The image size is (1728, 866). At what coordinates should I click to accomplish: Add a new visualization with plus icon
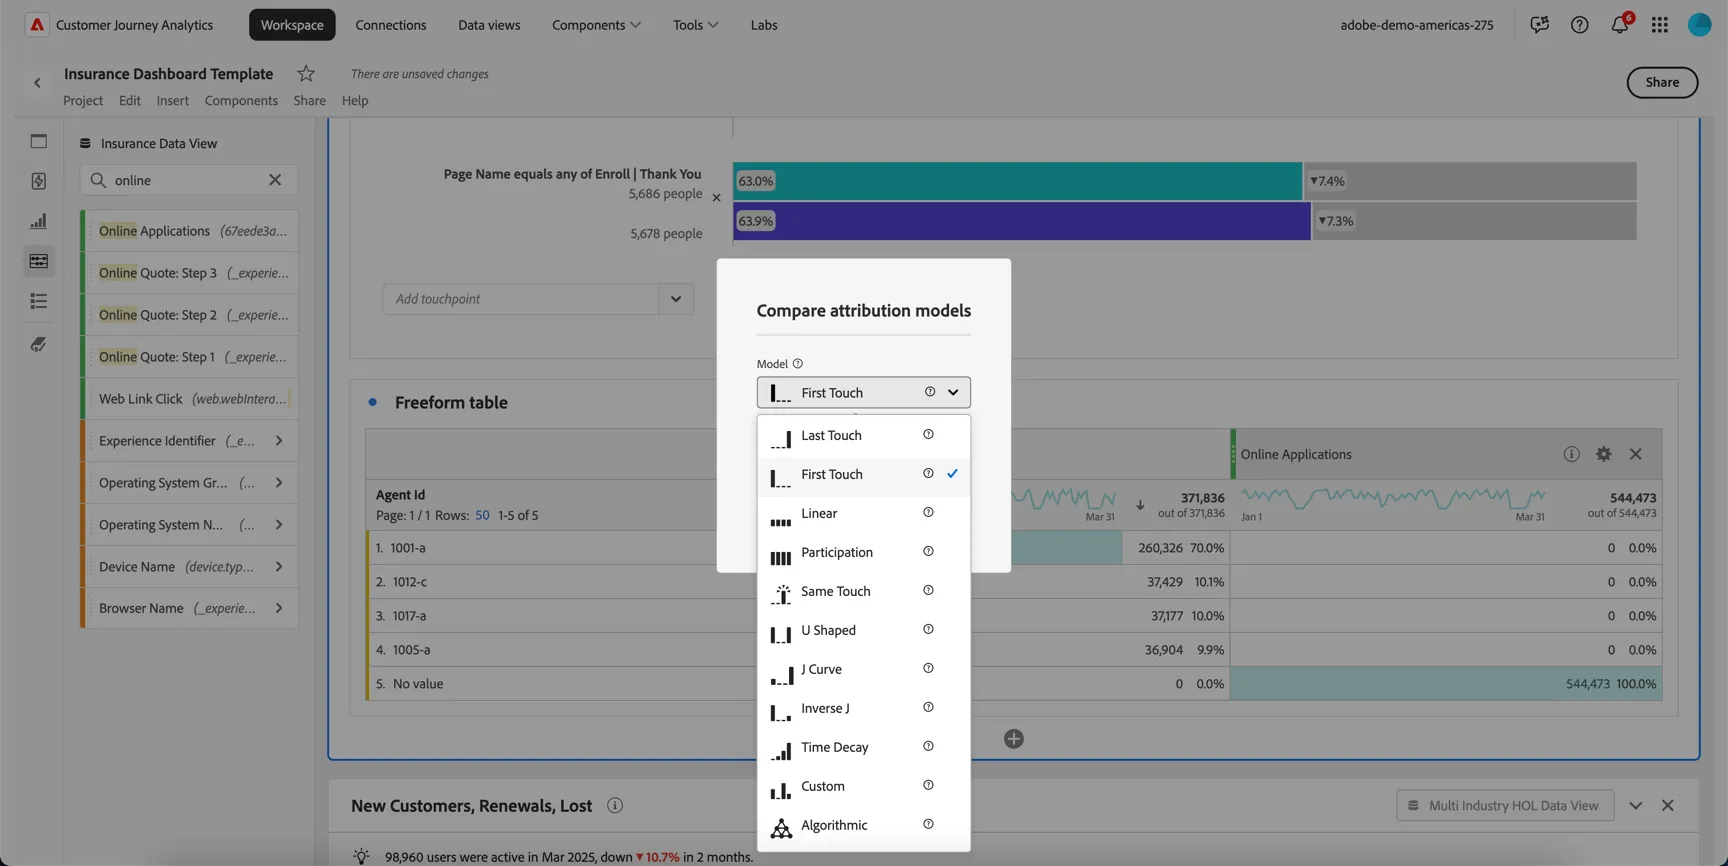tap(1014, 739)
